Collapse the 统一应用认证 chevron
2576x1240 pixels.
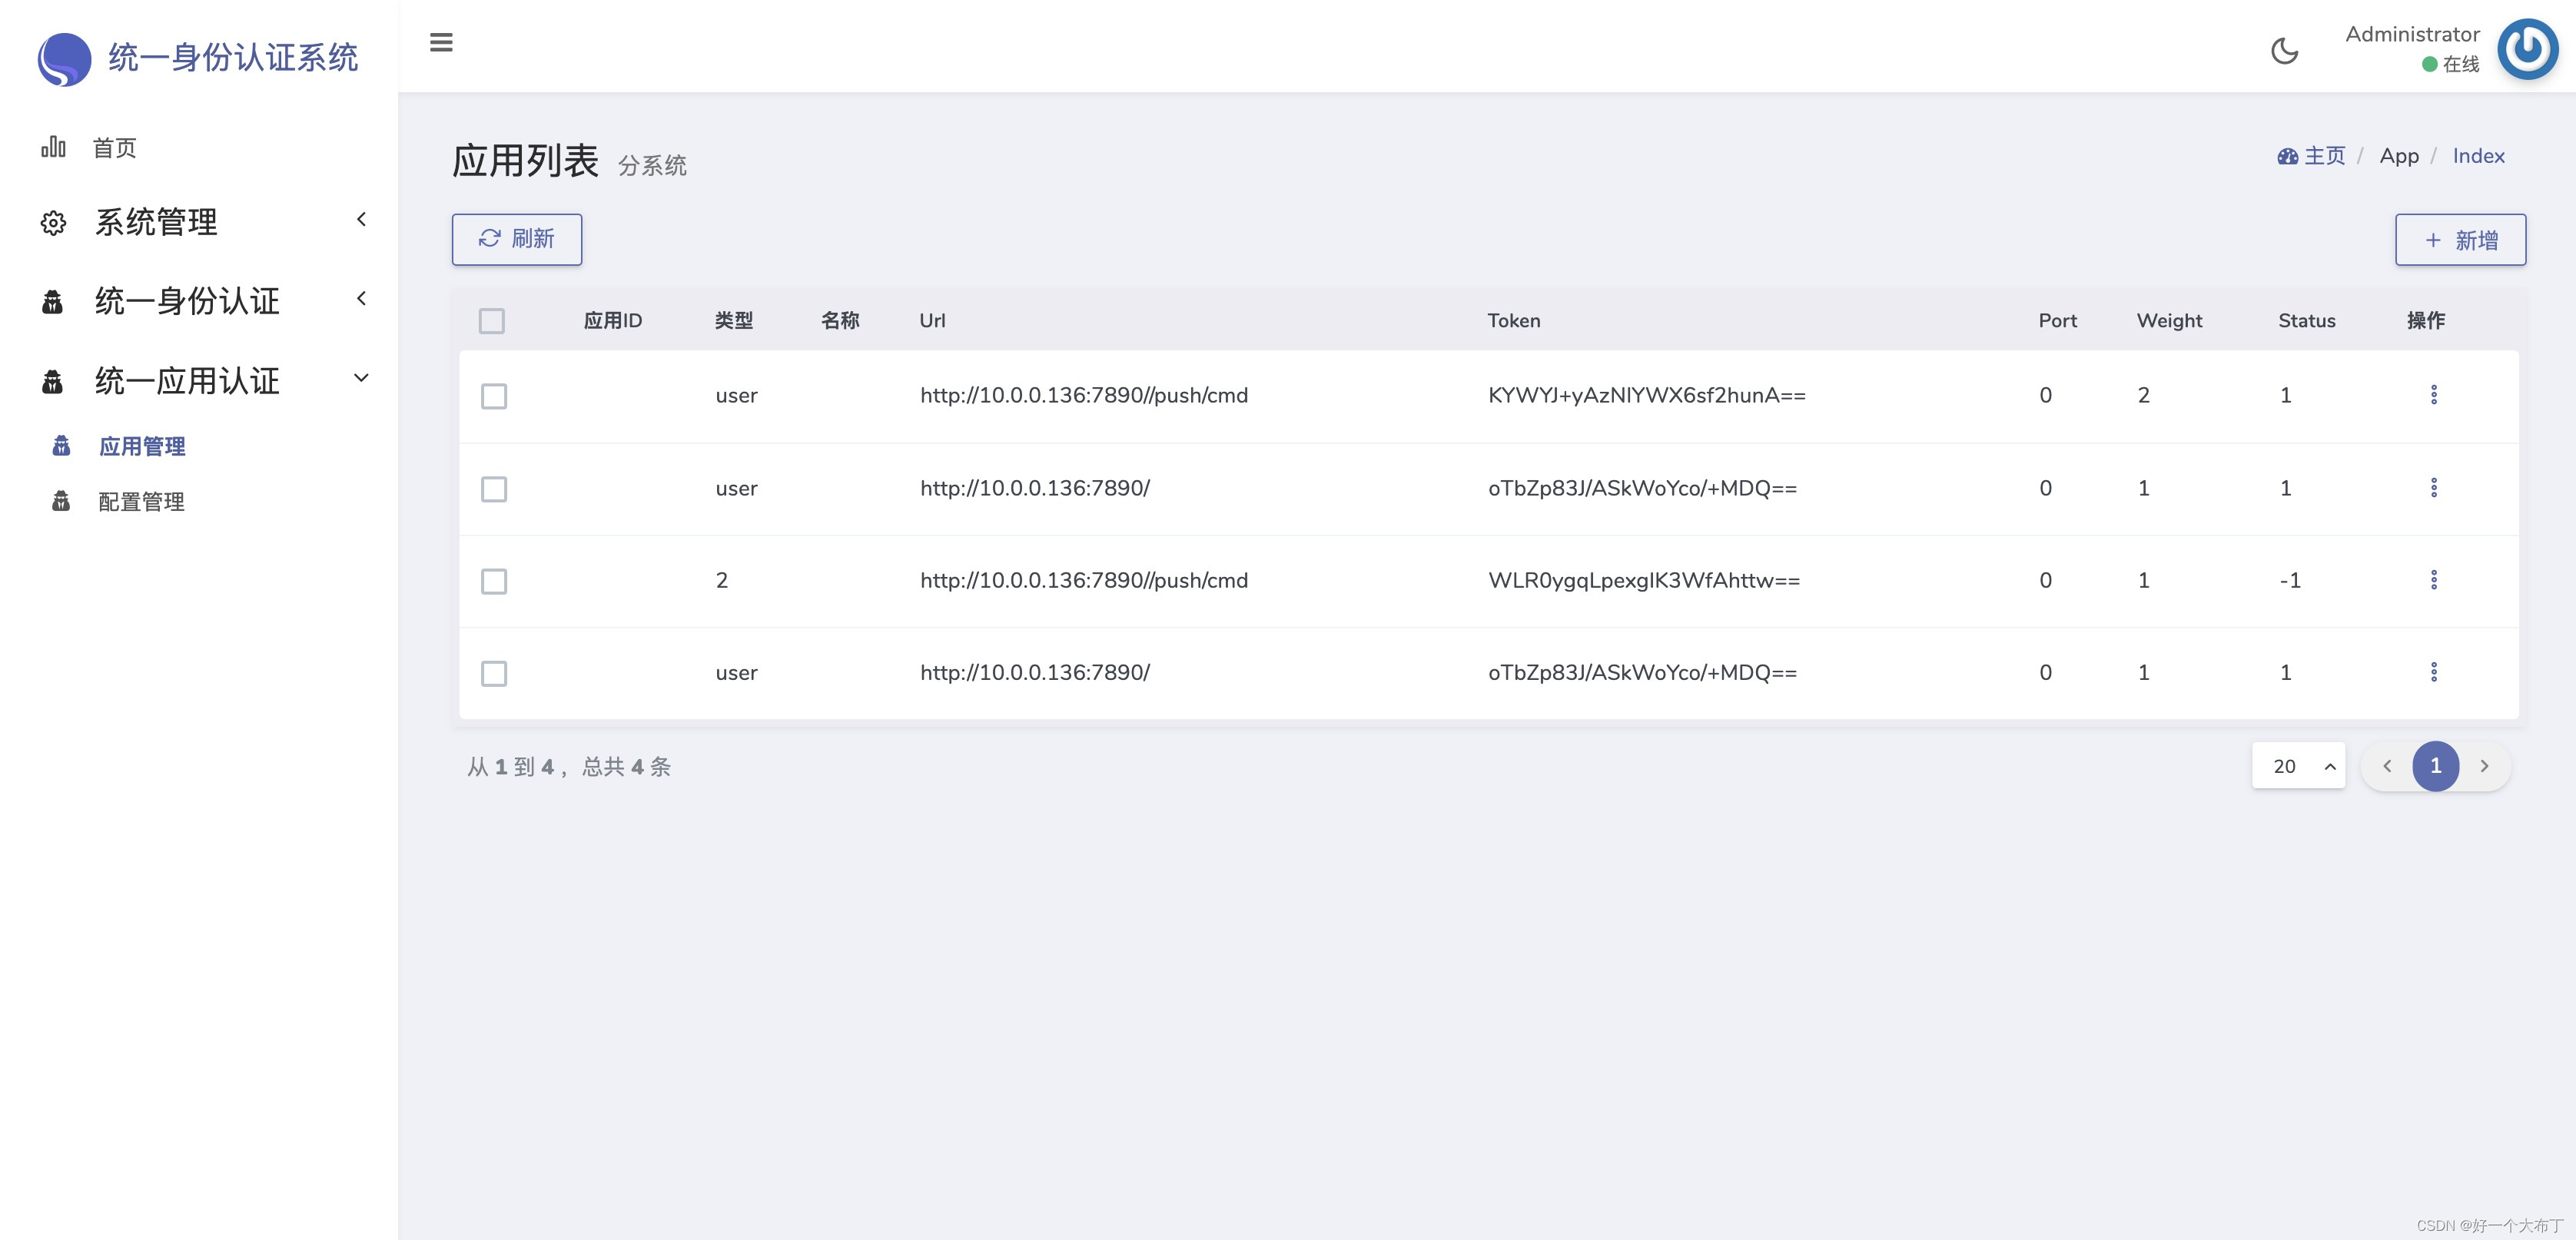coord(361,377)
